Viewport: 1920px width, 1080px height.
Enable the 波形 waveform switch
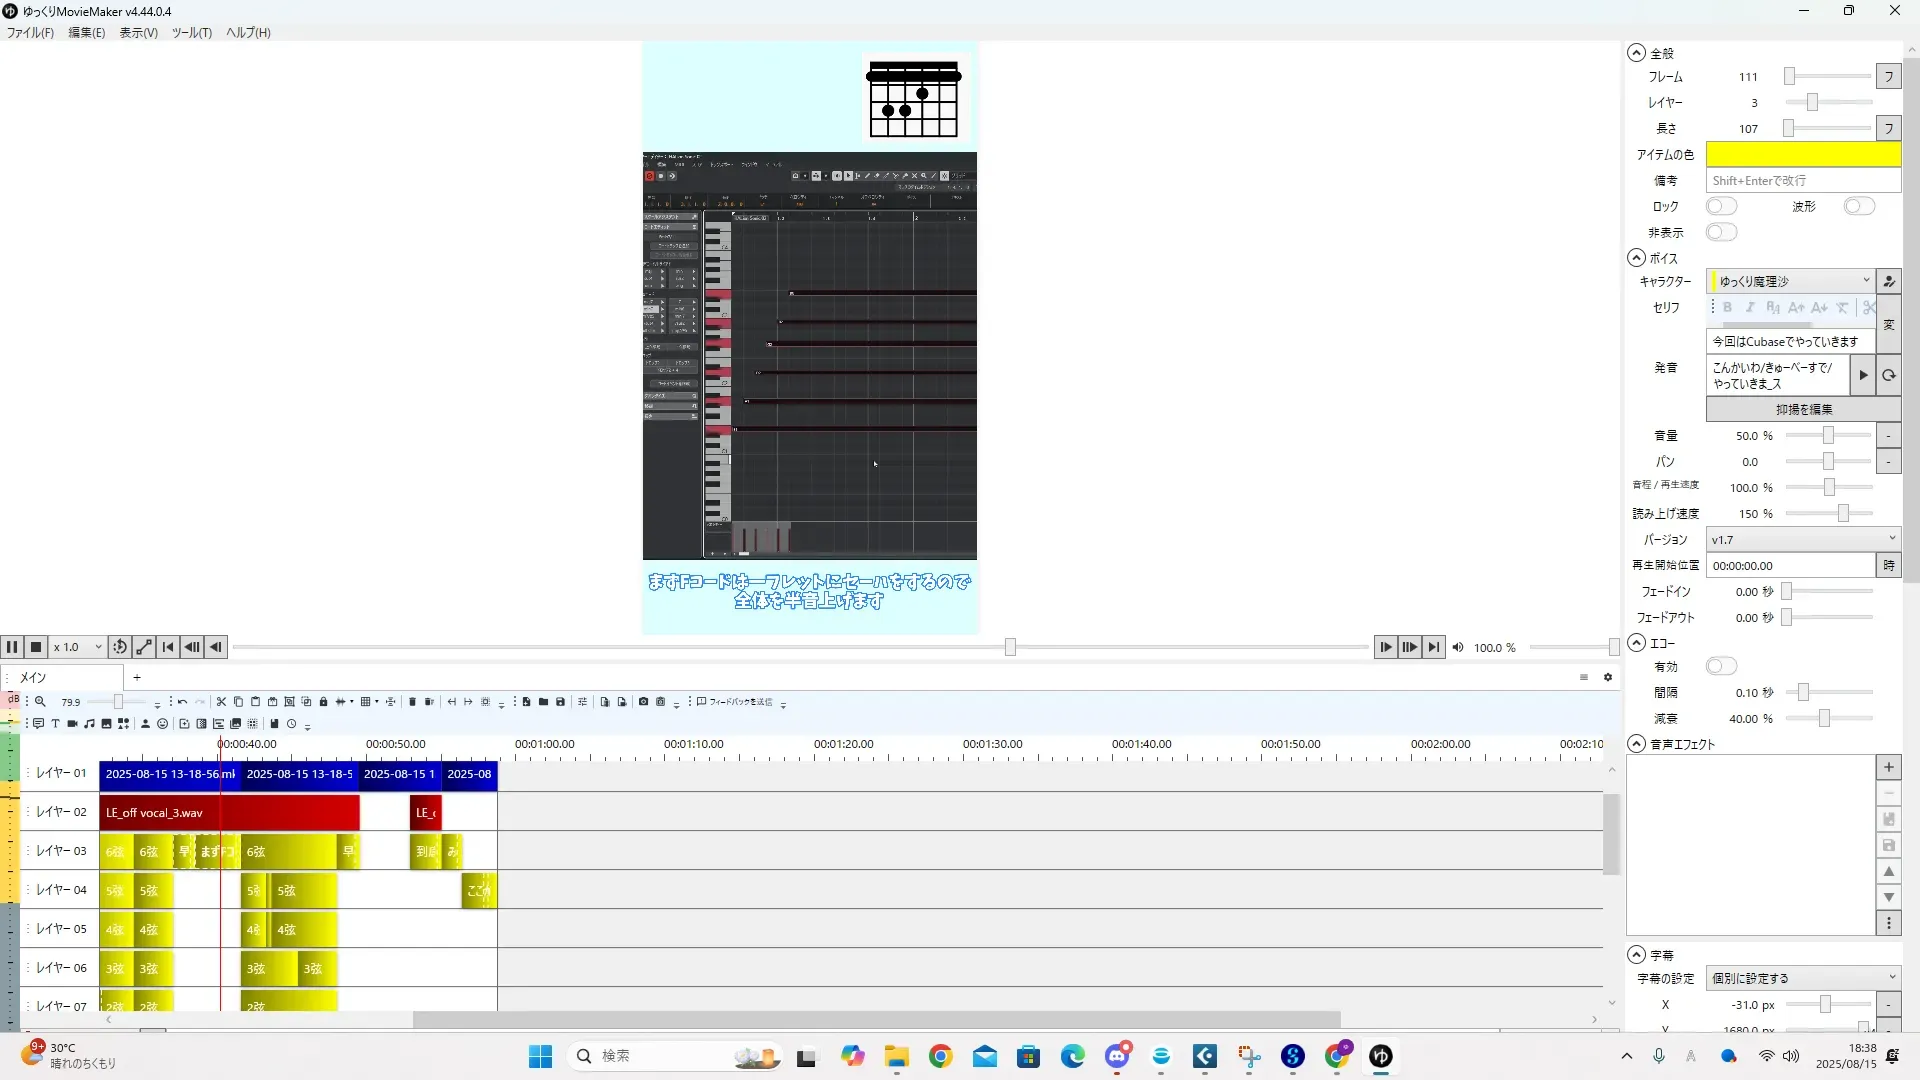[x=1859, y=206]
